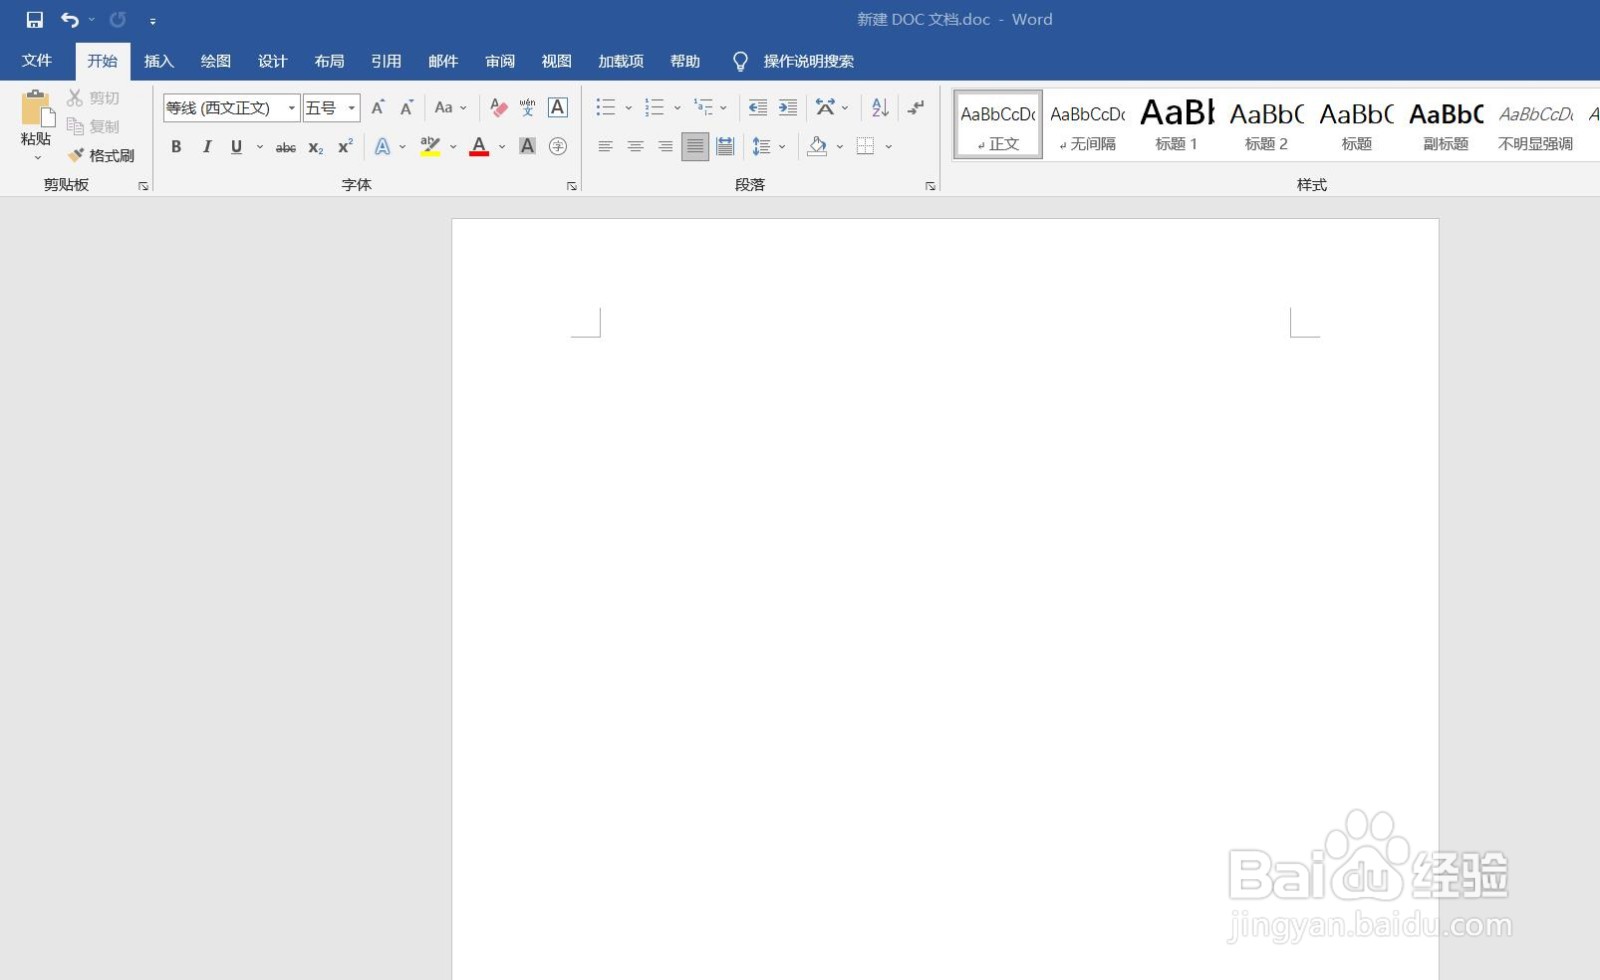Open Asian layout (中文版式) menu
Image resolution: width=1600 pixels, height=980 pixels.
click(831, 108)
